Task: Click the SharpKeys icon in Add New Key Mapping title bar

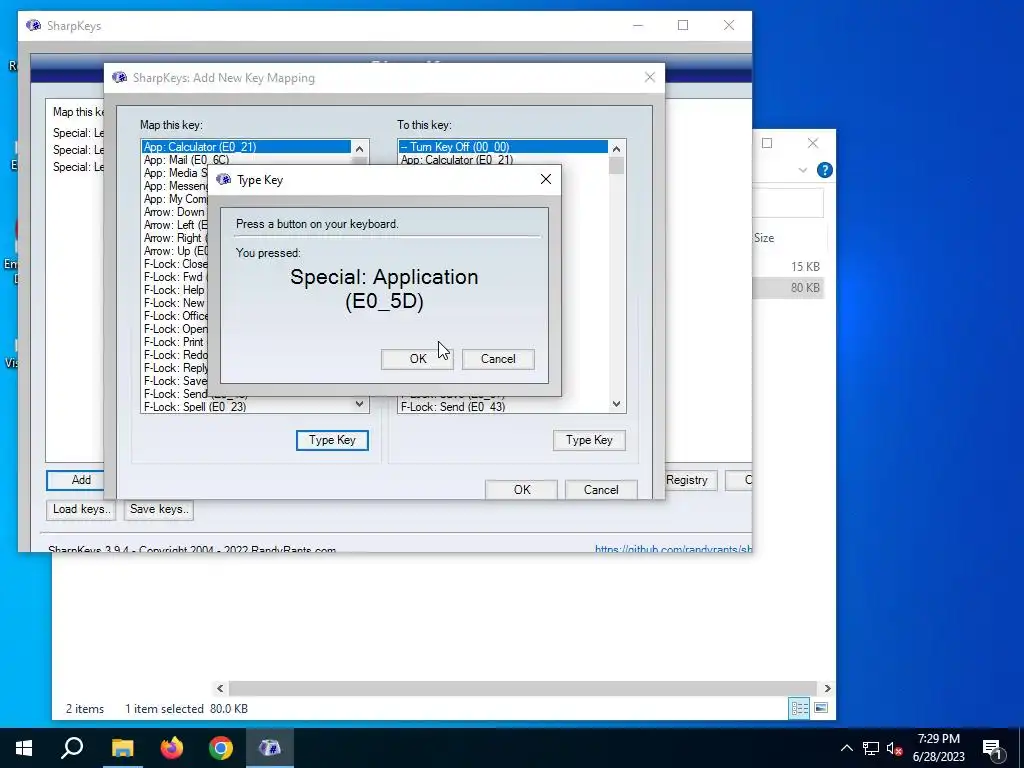Action: click(120, 77)
